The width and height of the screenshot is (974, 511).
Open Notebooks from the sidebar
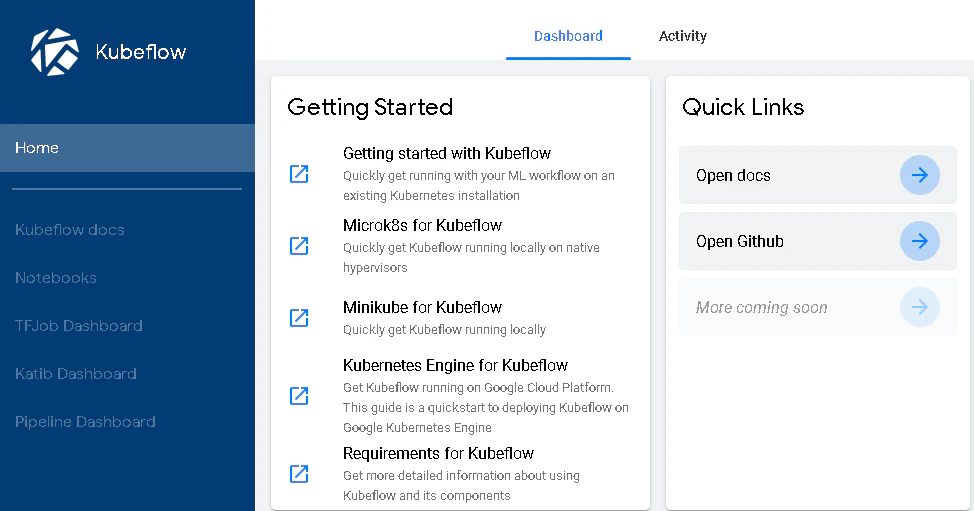[56, 278]
